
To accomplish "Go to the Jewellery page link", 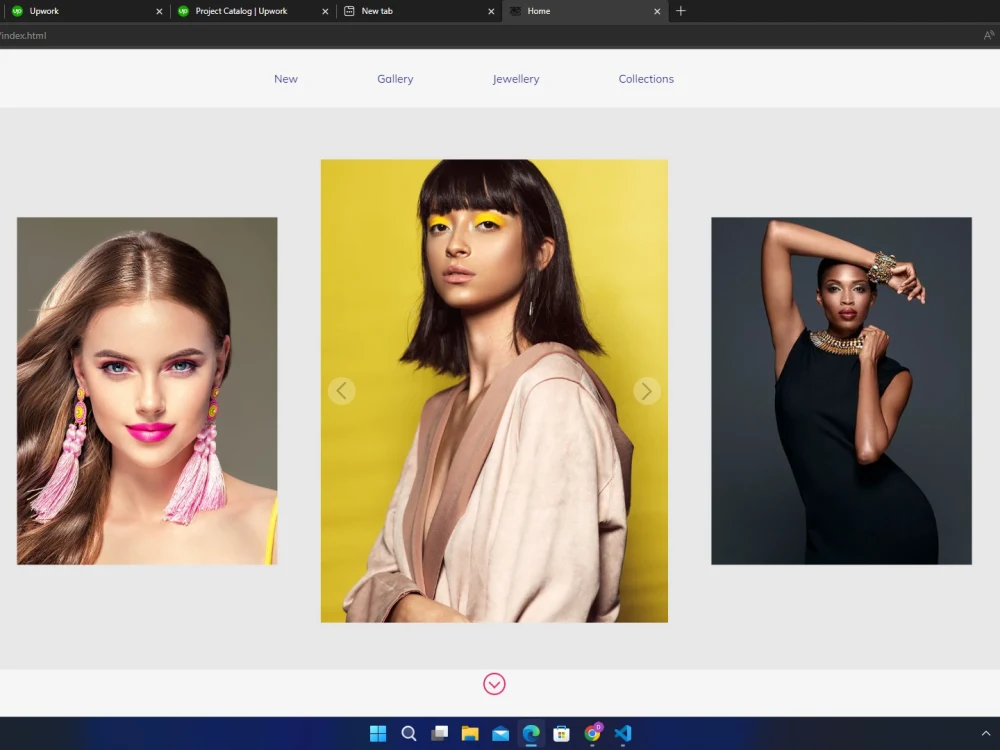I will (x=516, y=79).
